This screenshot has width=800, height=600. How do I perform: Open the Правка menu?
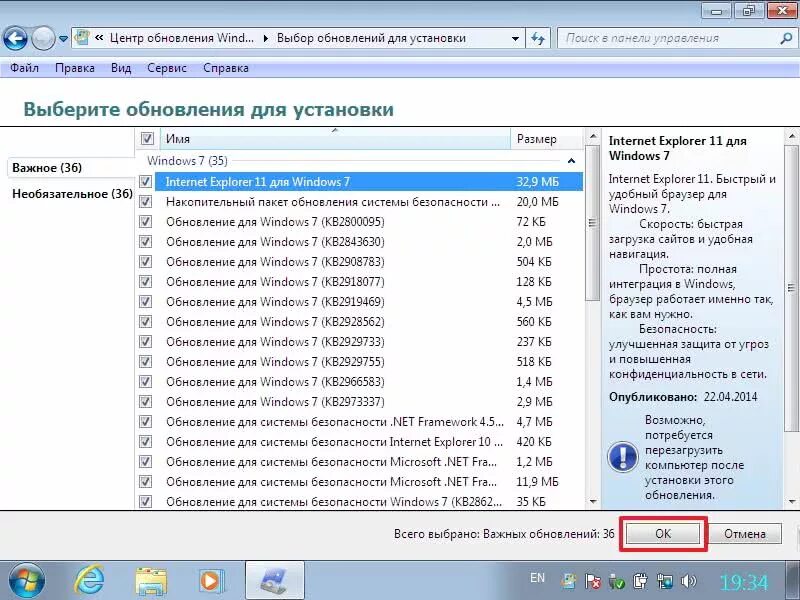74,68
